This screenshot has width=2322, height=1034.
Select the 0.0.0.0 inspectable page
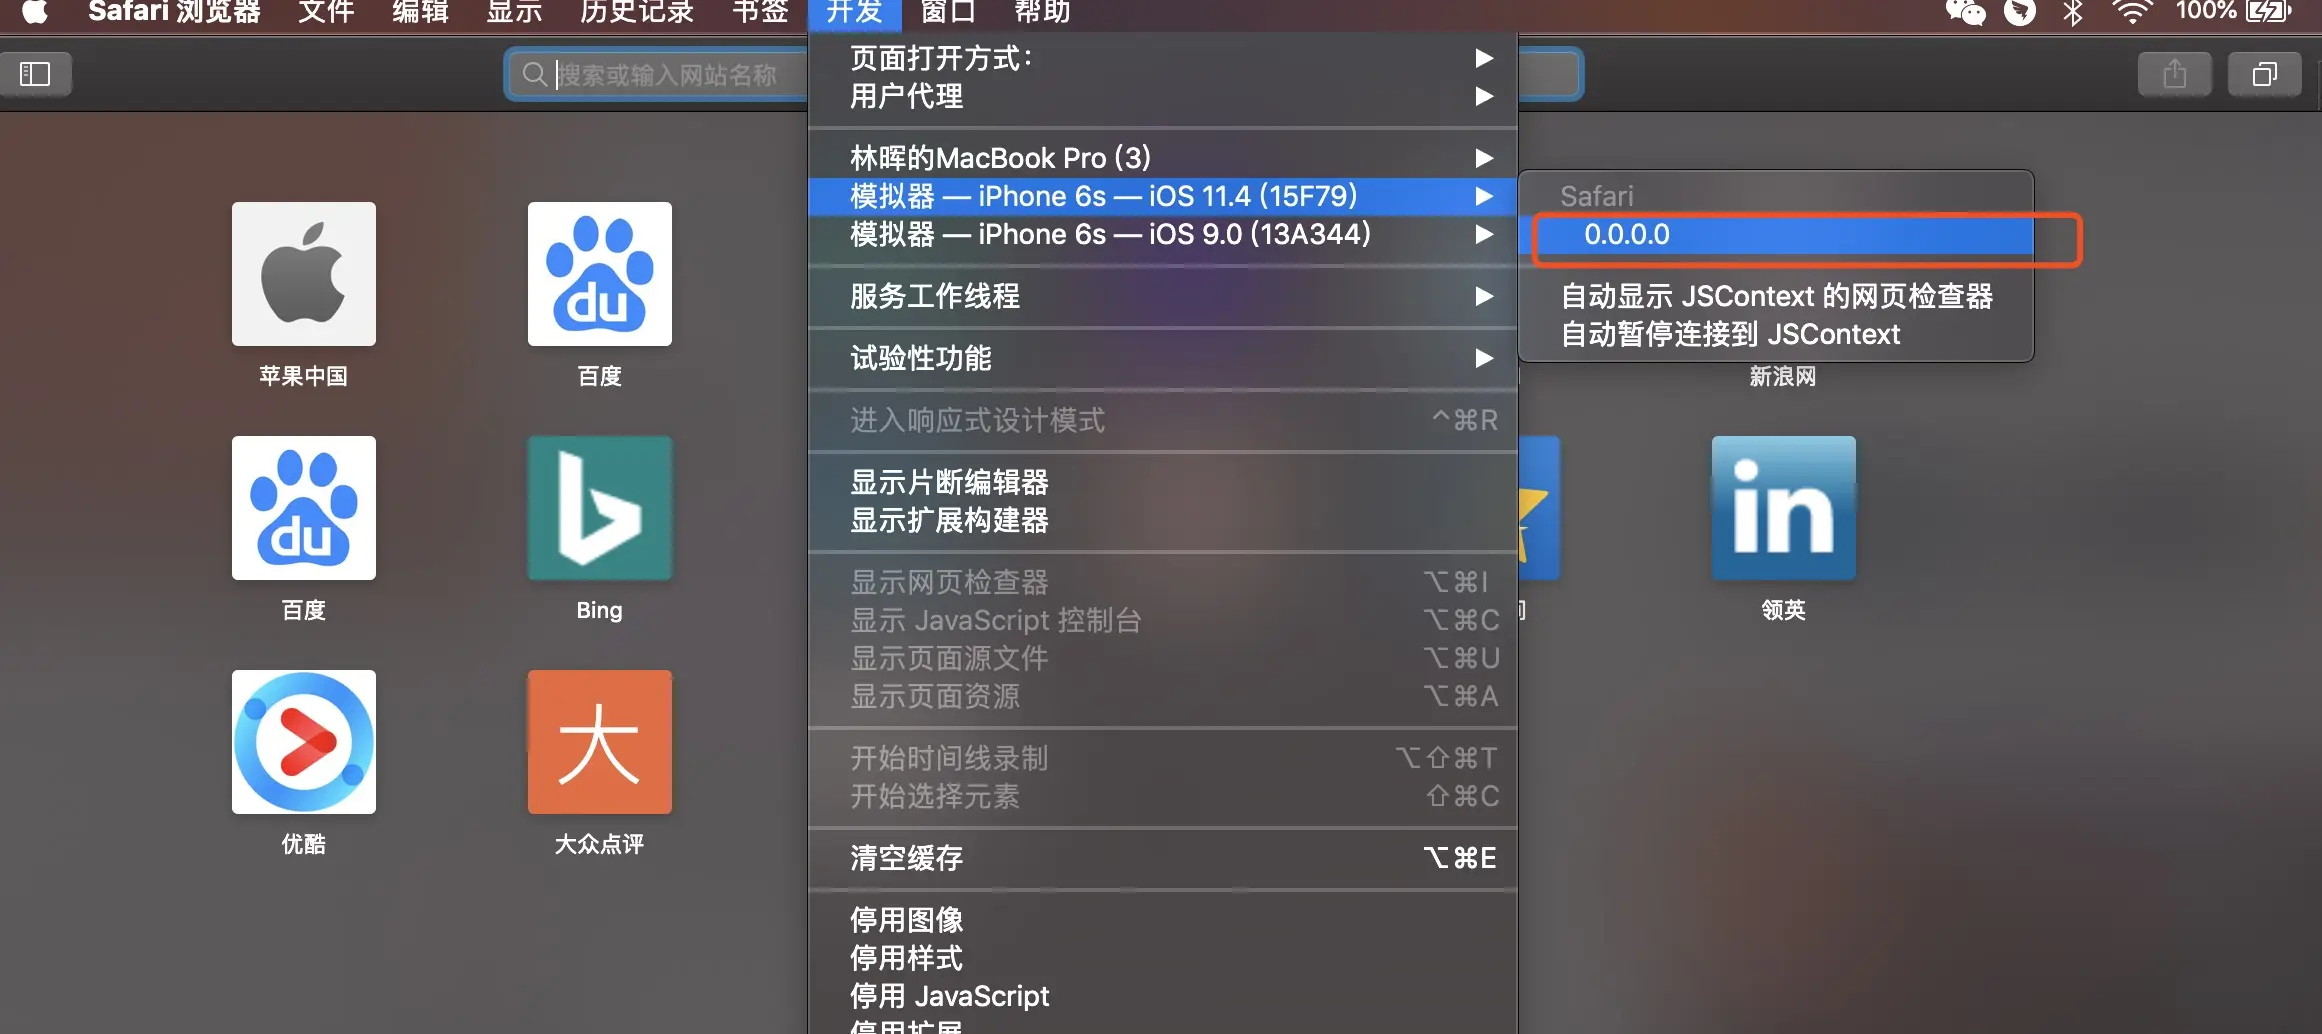[x=1776, y=235]
